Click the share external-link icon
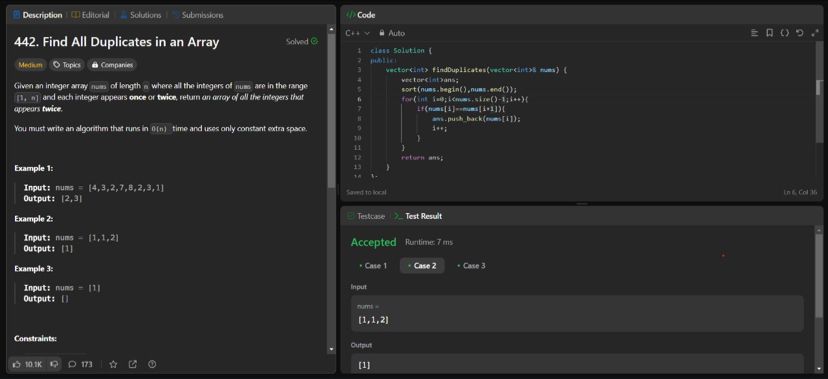Image resolution: width=828 pixels, height=379 pixels. point(133,364)
